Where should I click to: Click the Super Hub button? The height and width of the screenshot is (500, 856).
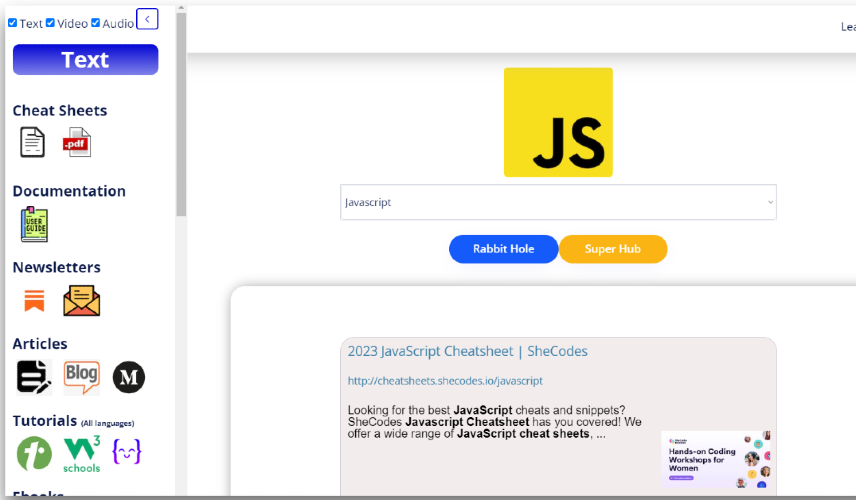(x=613, y=249)
